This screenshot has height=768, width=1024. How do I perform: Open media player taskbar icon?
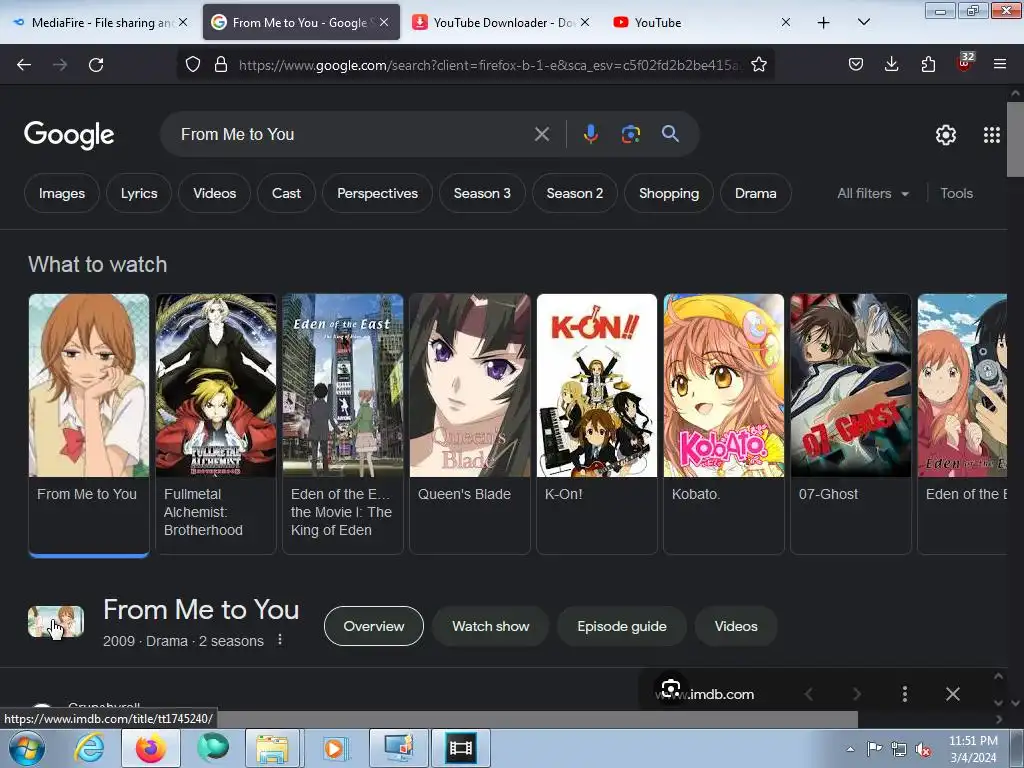pos(334,748)
